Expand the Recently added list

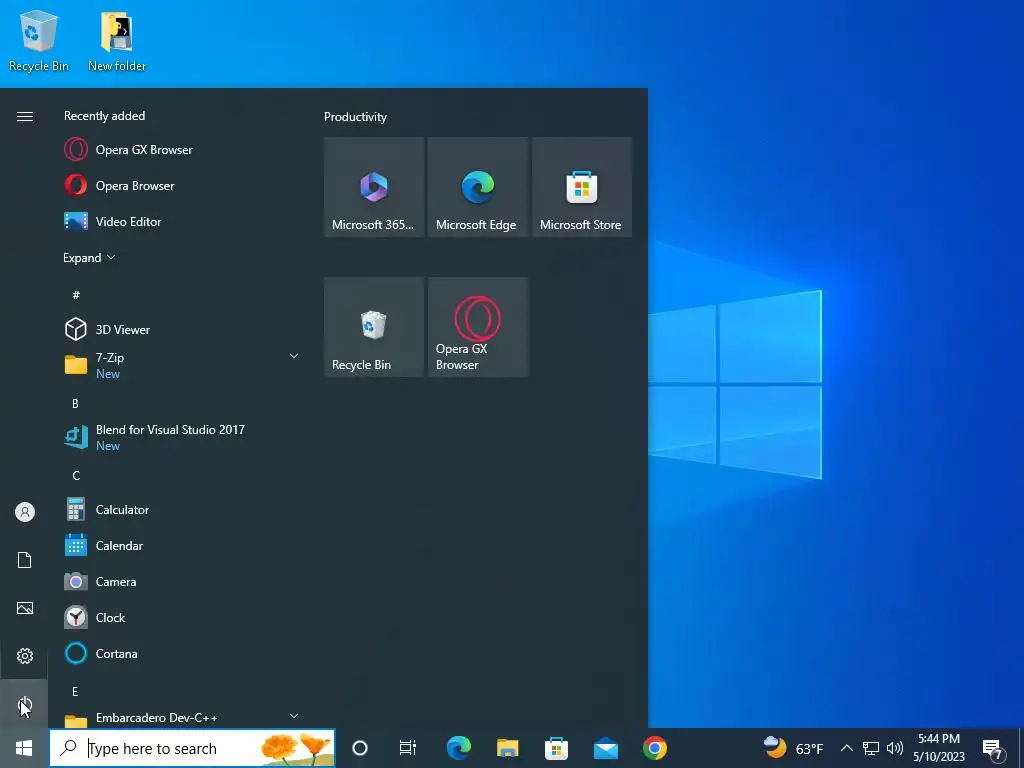coord(89,257)
